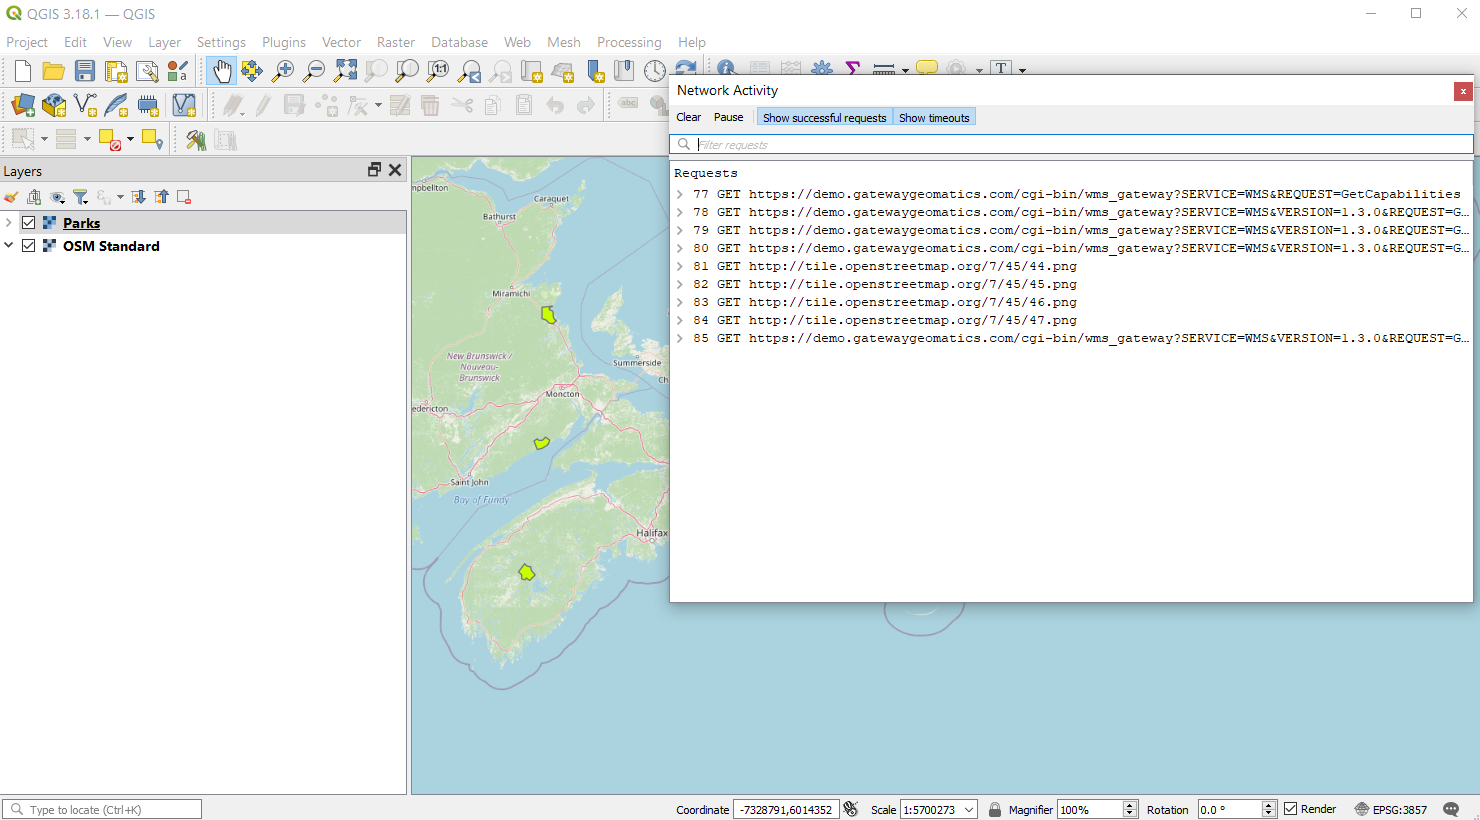The image size is (1480, 820).
Task: Toggle OSM Standard layer visibility checkbox
Action: coord(29,246)
